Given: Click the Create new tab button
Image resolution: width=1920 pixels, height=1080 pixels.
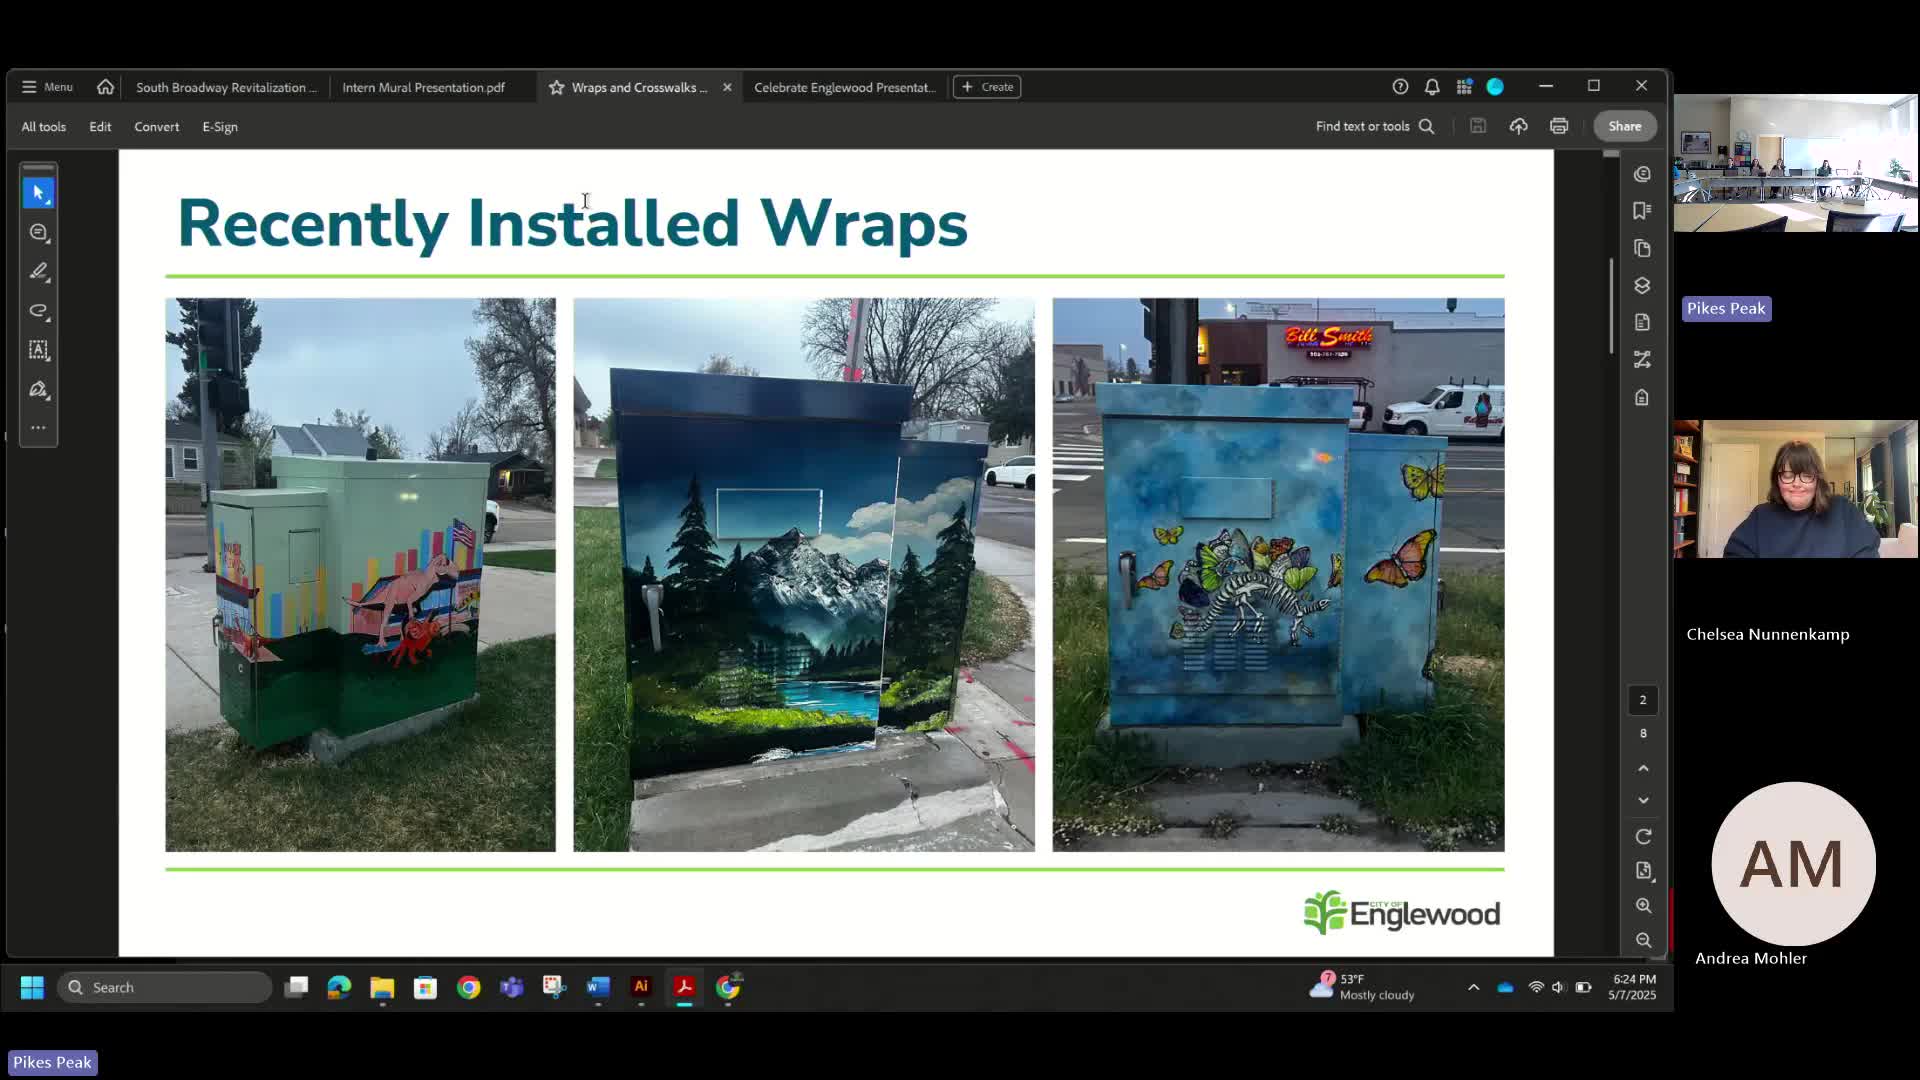Looking at the screenshot, I should 986,87.
